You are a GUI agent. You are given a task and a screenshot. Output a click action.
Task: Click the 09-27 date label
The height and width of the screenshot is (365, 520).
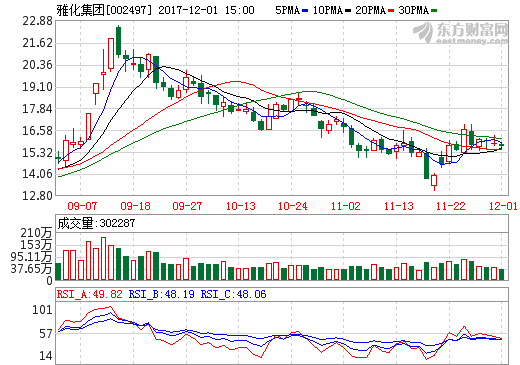[x=187, y=206]
